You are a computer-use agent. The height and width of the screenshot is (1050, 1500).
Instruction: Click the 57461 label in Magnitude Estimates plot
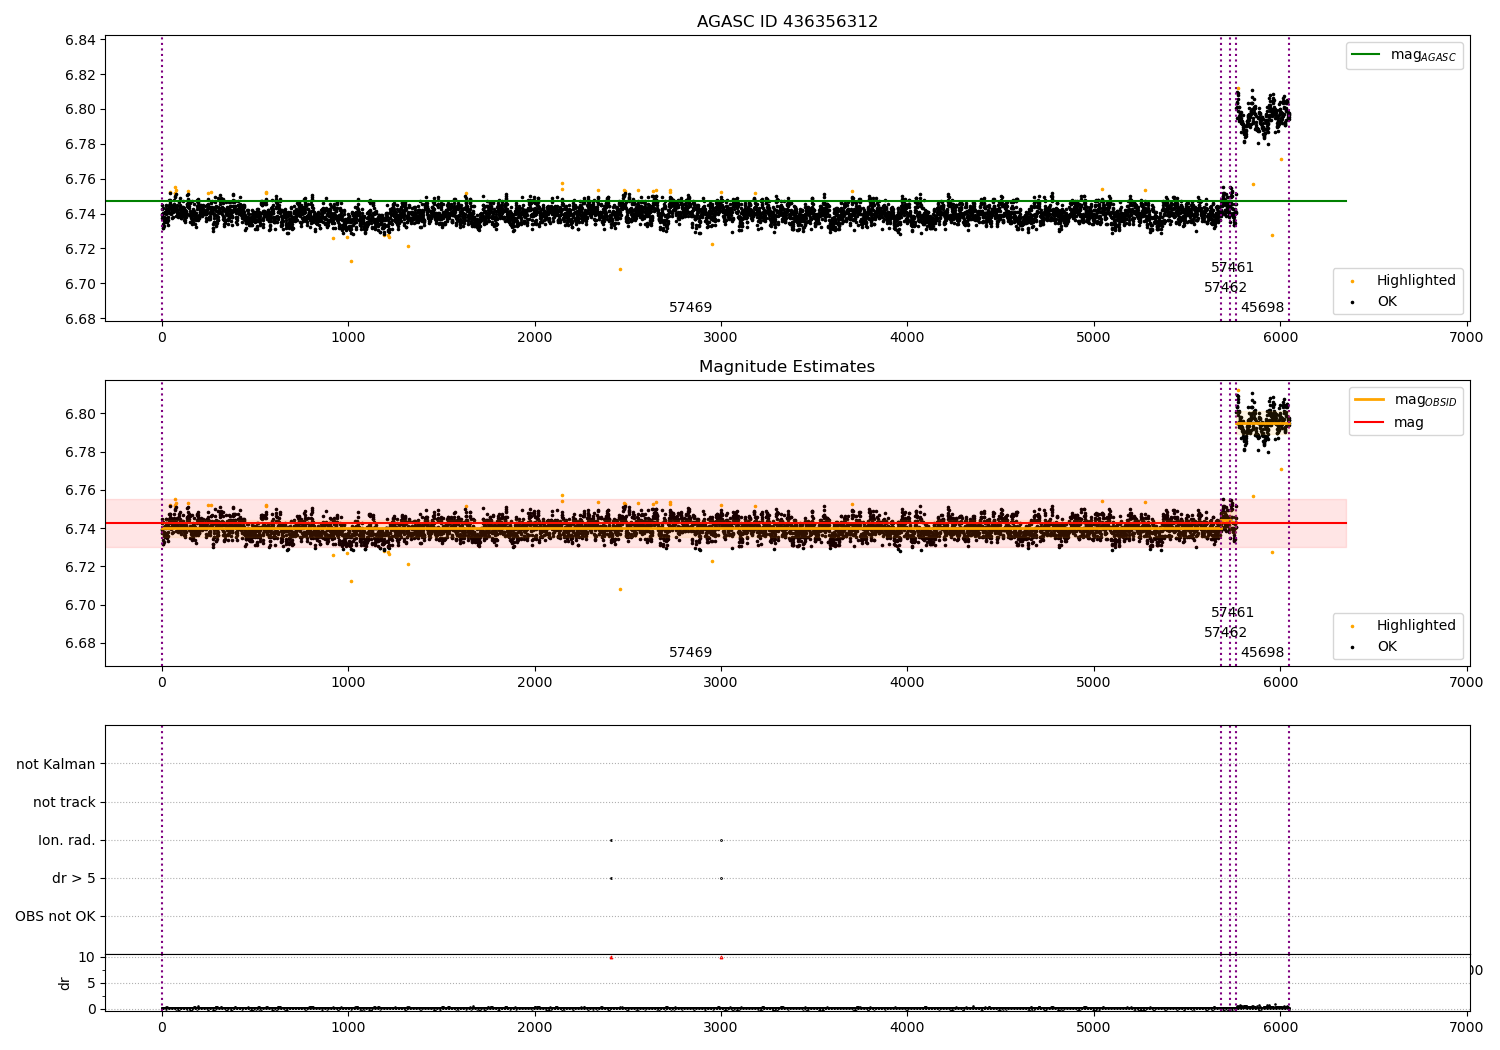[1232, 613]
